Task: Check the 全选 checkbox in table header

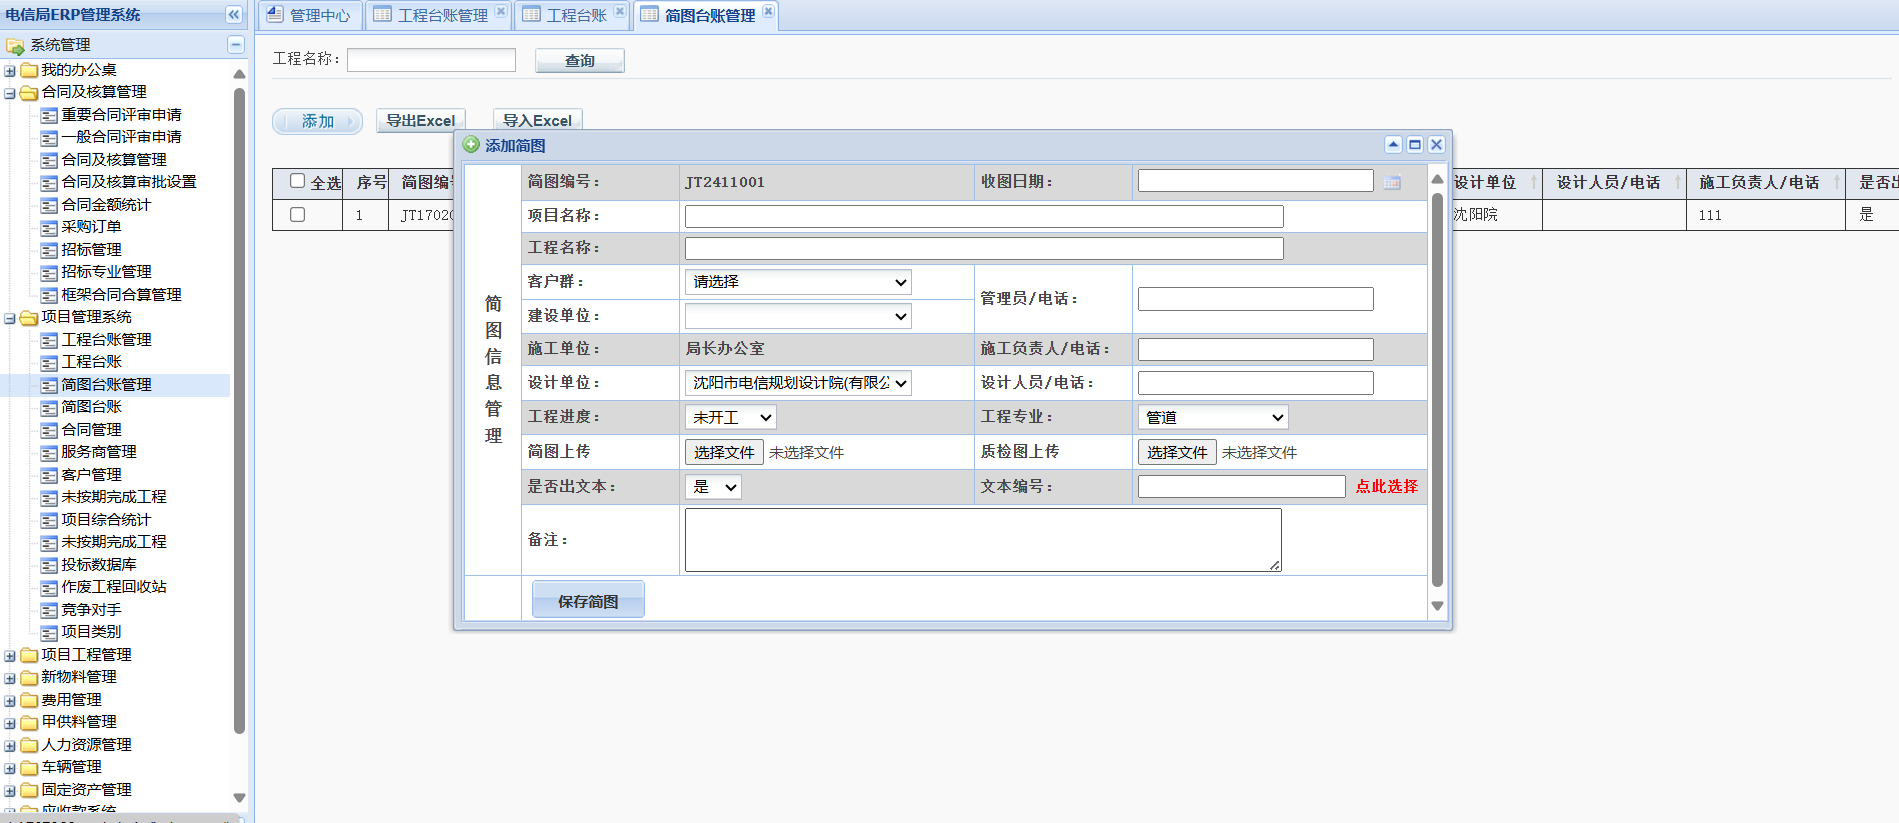Action: (297, 181)
